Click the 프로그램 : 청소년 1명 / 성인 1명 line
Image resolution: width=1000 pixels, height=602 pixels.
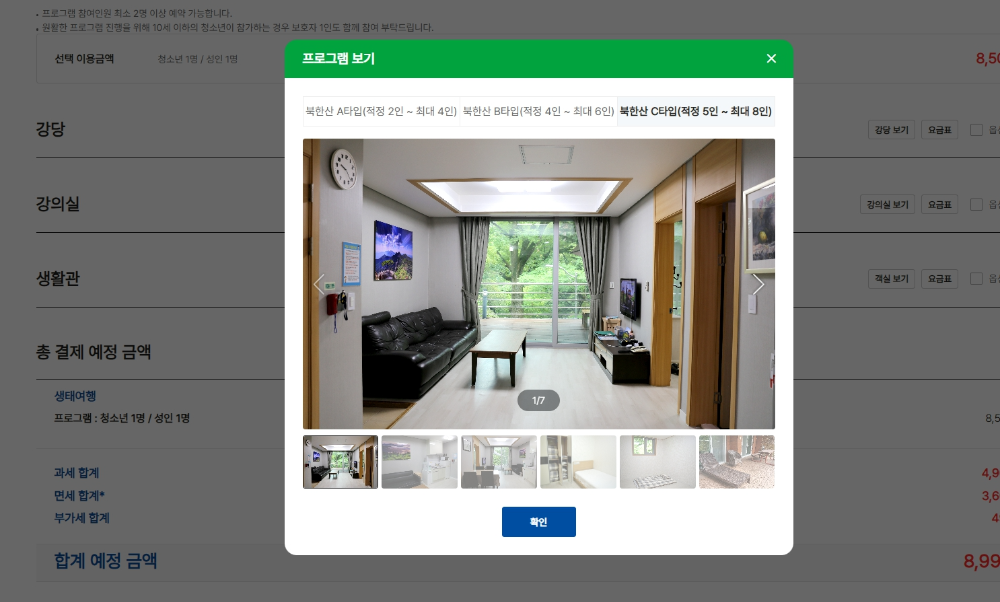click(122, 418)
